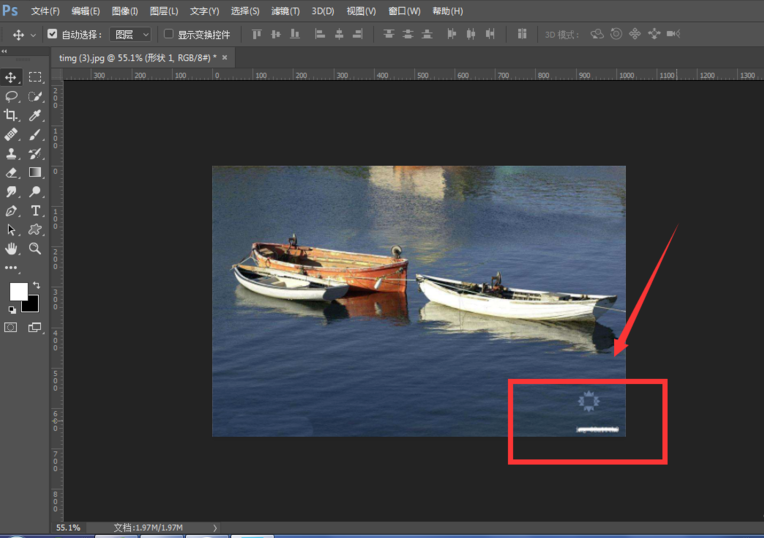Viewport: 764px width, 538px height.
Task: Toggle the 自动选择 checkbox
Action: (52, 34)
